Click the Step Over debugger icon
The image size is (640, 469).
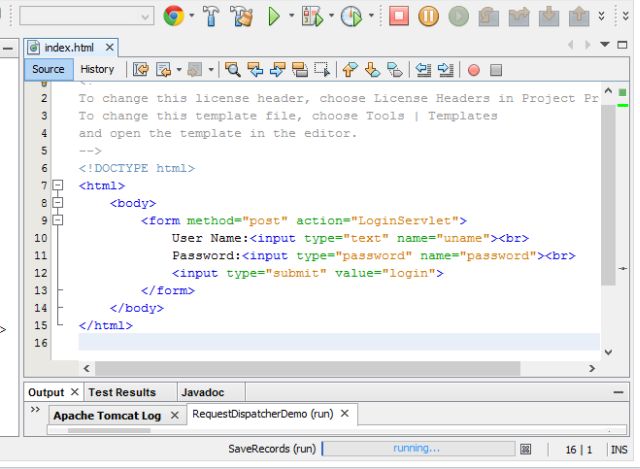[489, 17]
